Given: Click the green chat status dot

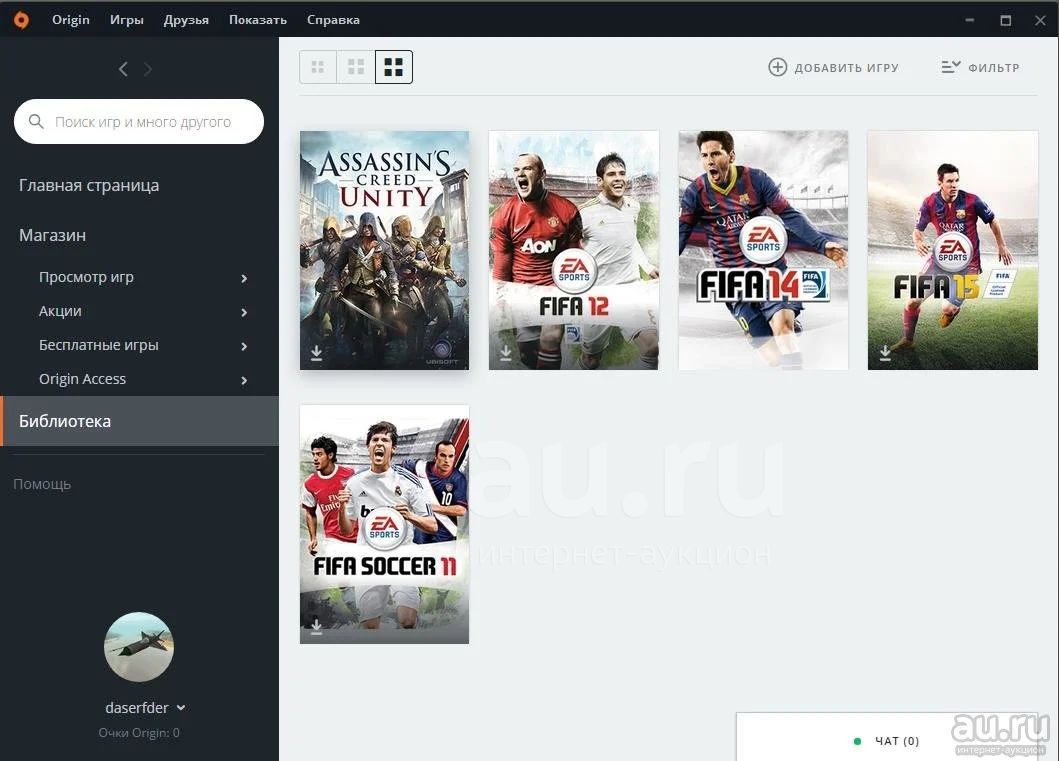Looking at the screenshot, I should pyautogui.click(x=857, y=741).
